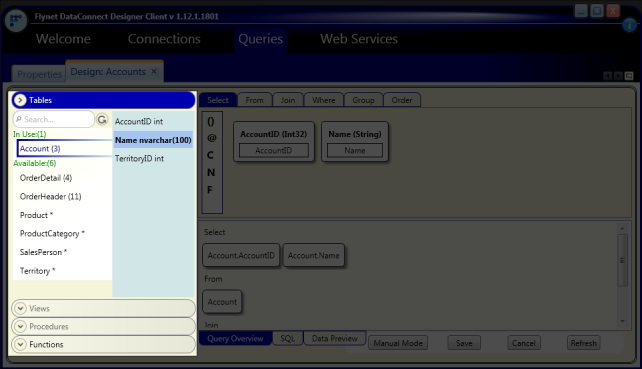Select the OrderHeader (11) table

point(50,197)
